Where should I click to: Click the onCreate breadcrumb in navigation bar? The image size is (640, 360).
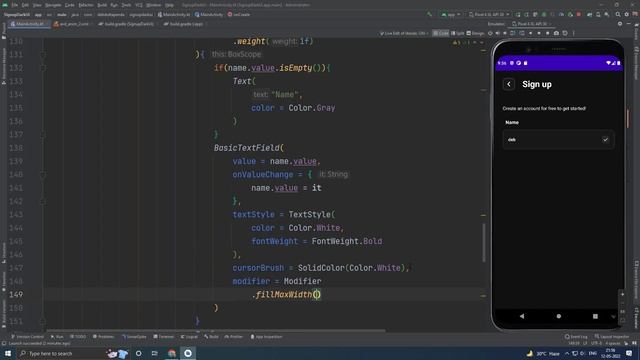(x=239, y=15)
